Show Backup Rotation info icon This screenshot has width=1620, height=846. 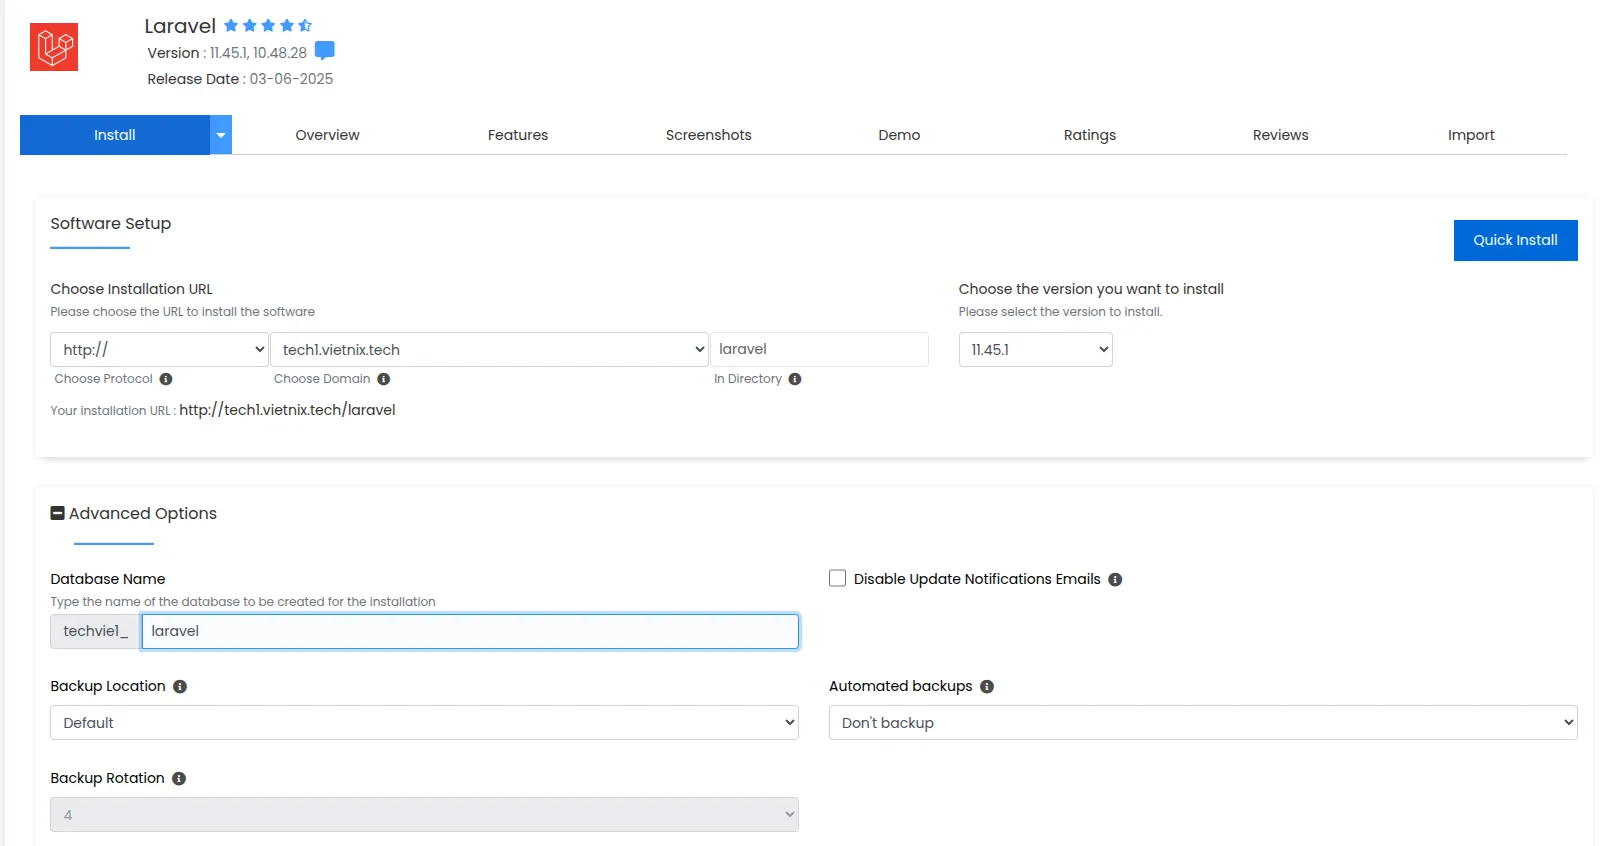pyautogui.click(x=179, y=779)
